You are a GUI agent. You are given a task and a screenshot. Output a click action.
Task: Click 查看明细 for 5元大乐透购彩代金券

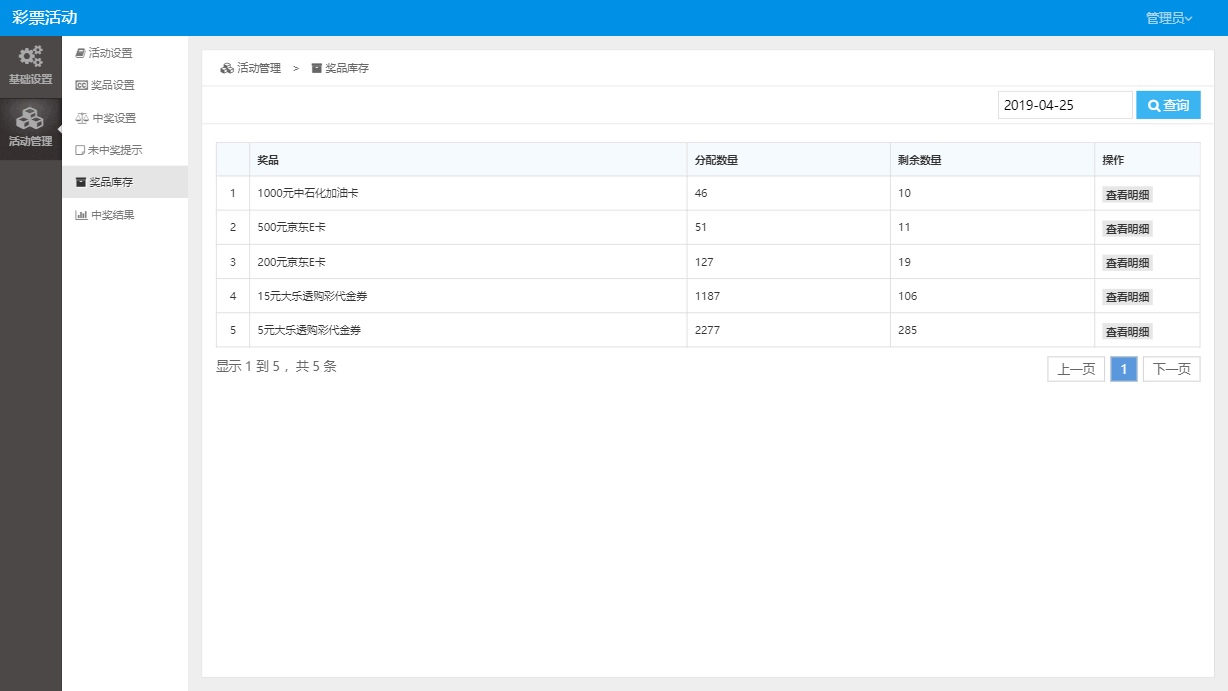(x=1127, y=331)
